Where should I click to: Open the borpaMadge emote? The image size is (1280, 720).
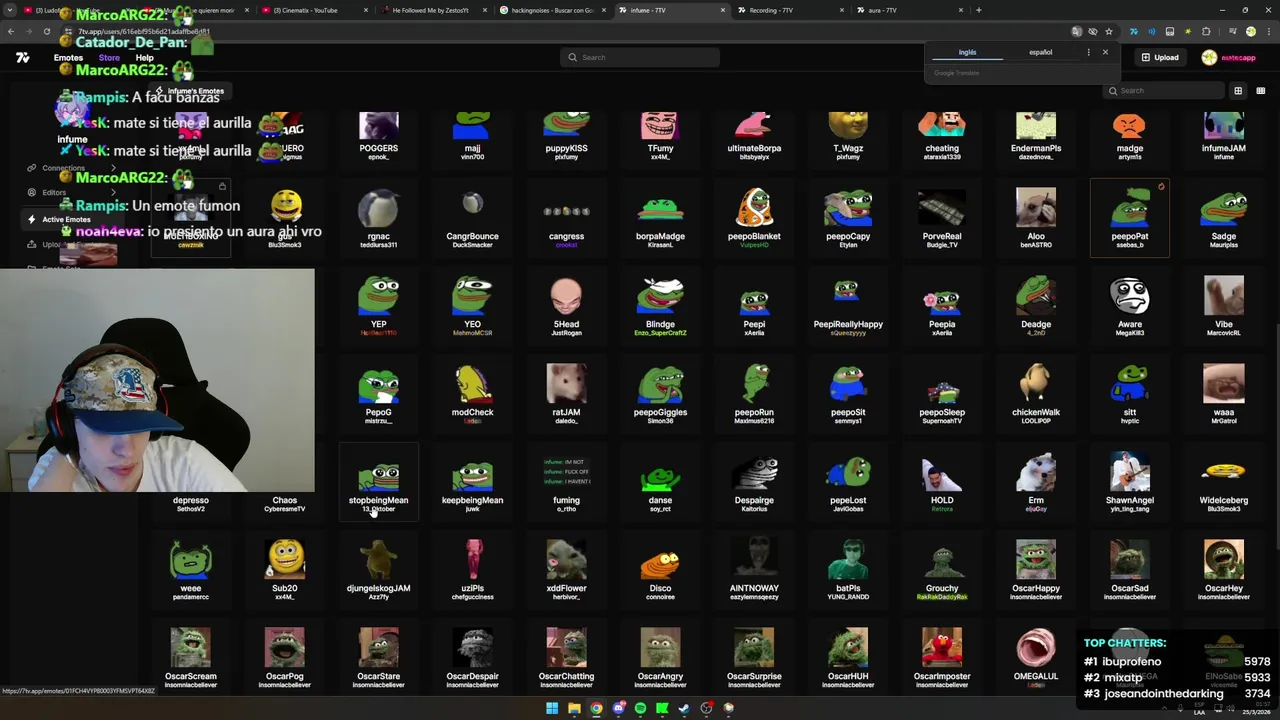point(660,218)
